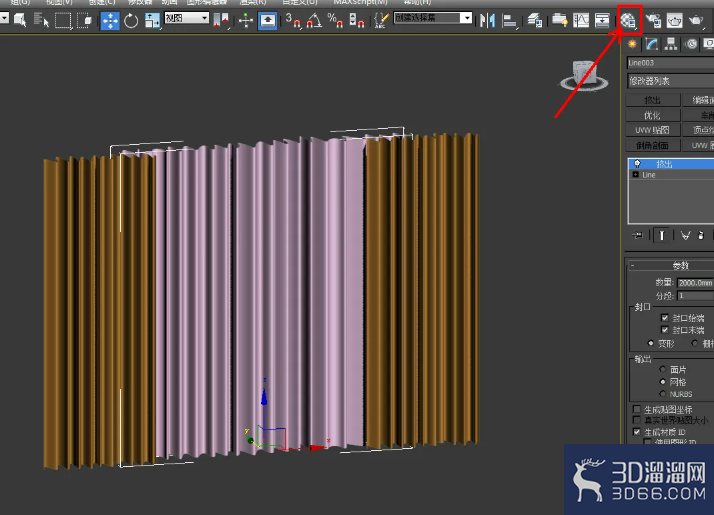This screenshot has height=515, width=714.
Task: Click Make Unique icon below stack
Action: click(685, 235)
